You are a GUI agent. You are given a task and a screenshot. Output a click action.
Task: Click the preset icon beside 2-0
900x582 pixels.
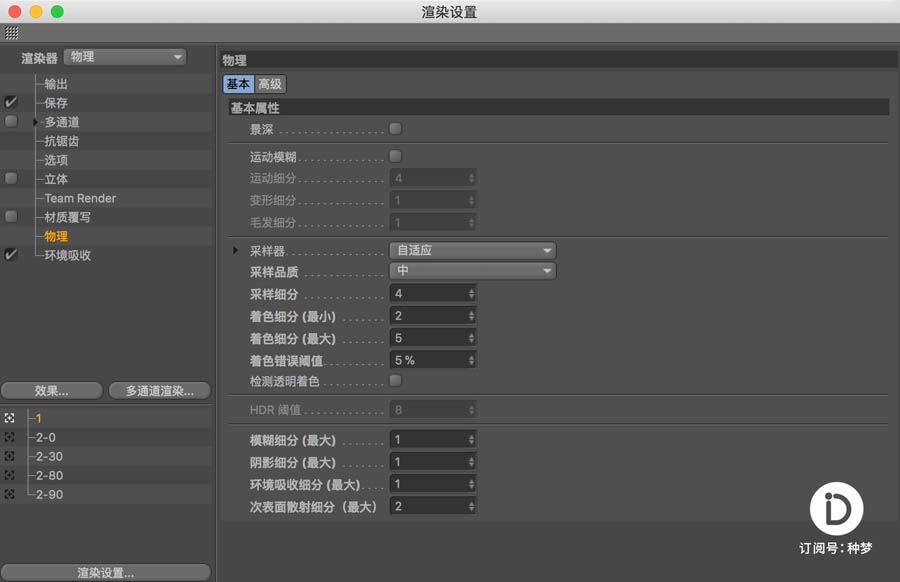pyautogui.click(x=10, y=437)
